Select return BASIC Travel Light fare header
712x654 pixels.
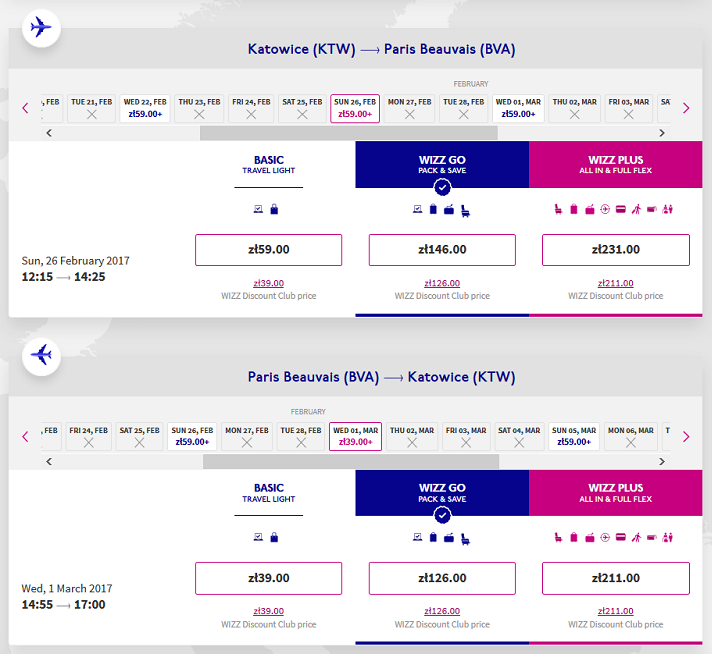(268, 493)
